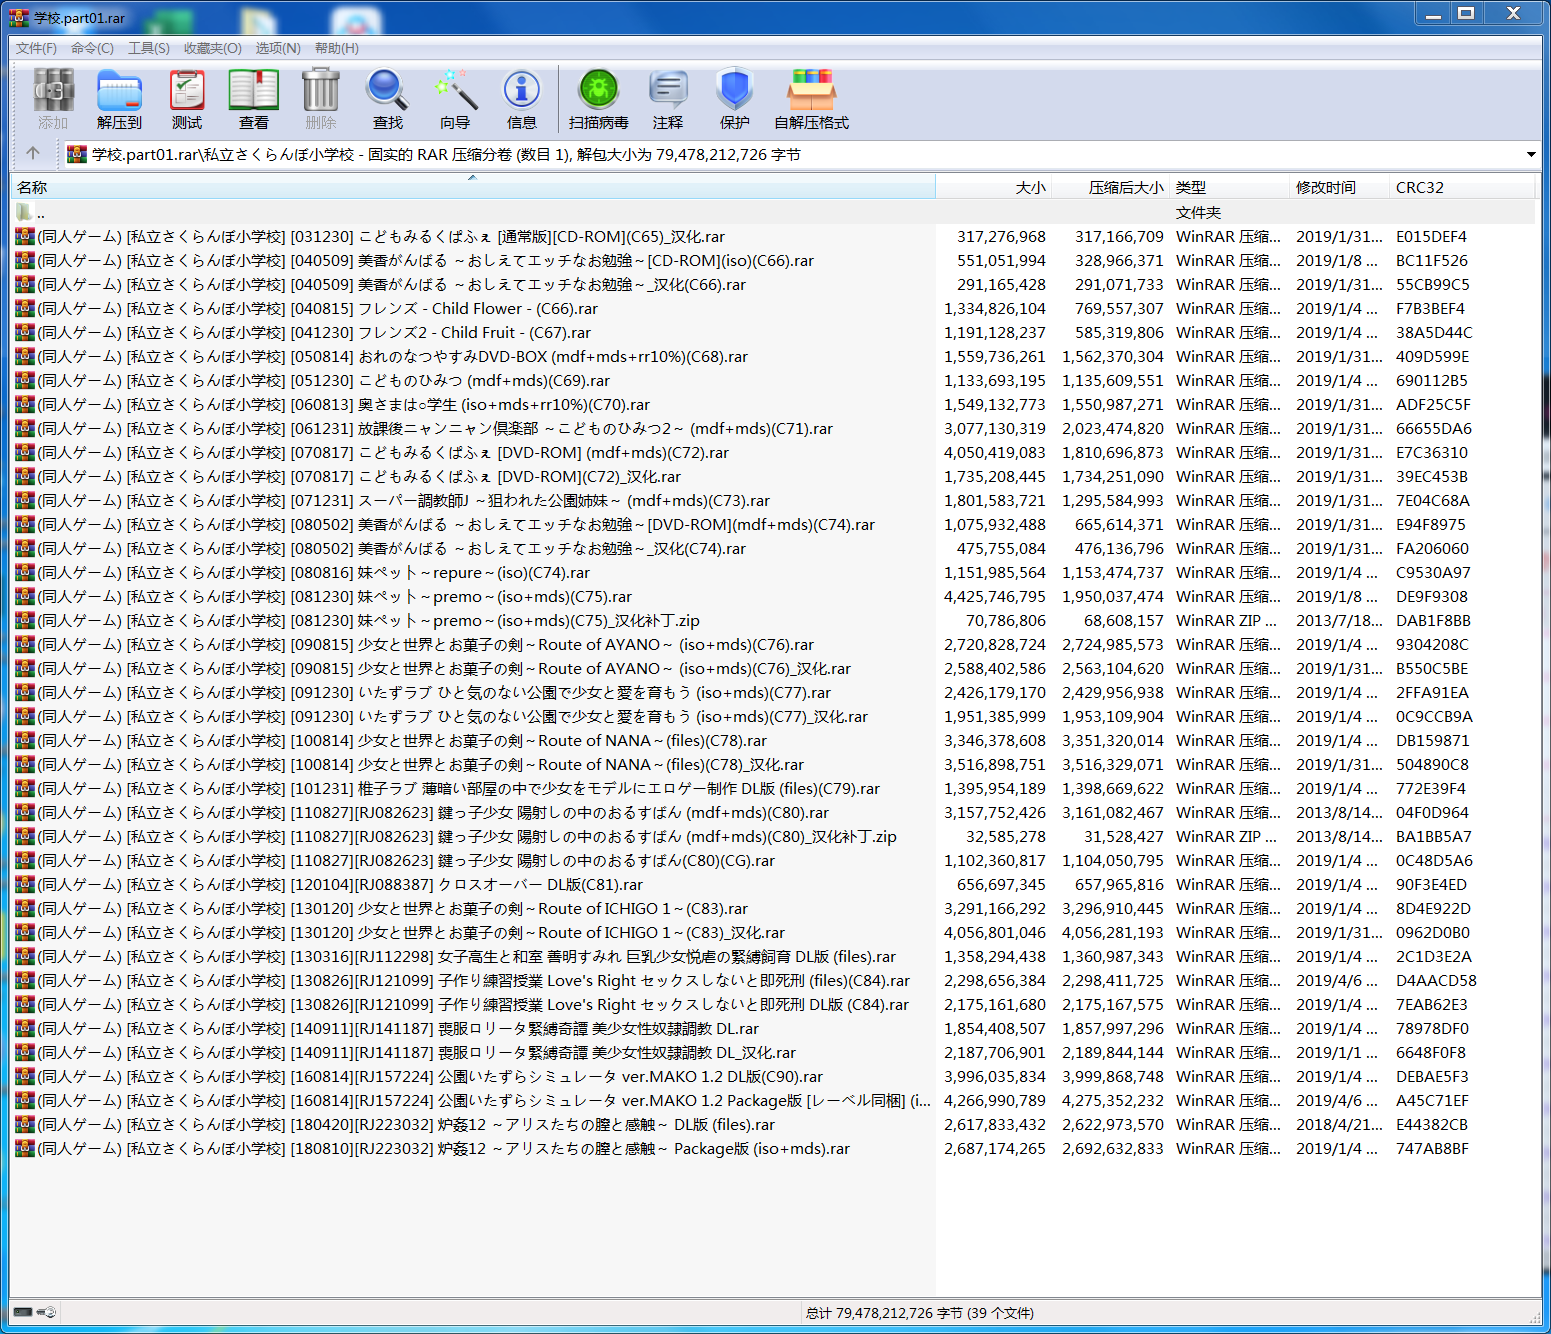Click the CRC value "F7B3BEF4"
1551x1334 pixels.
coord(1431,309)
